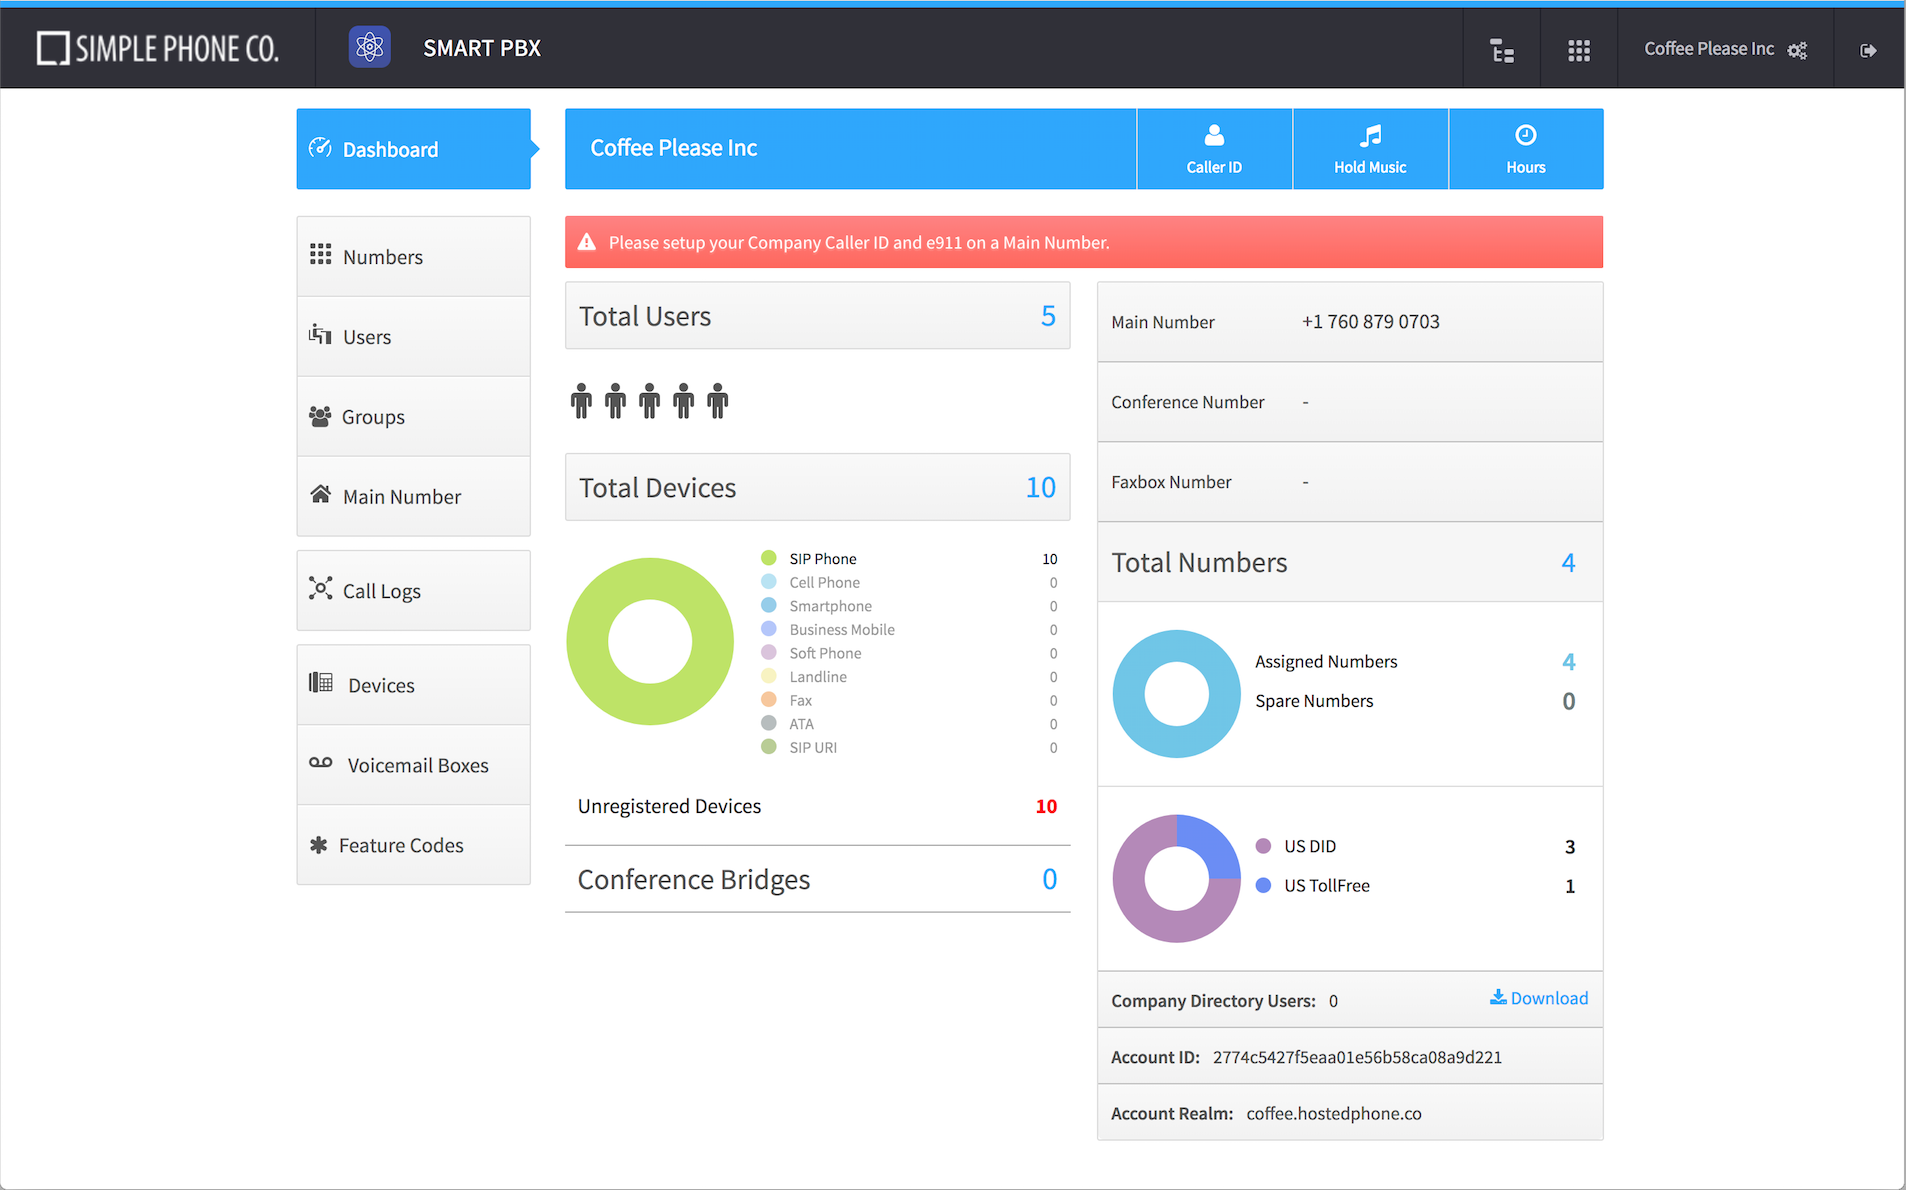Click the Main Number home icon
The width and height of the screenshot is (1906, 1190).
tap(320, 495)
